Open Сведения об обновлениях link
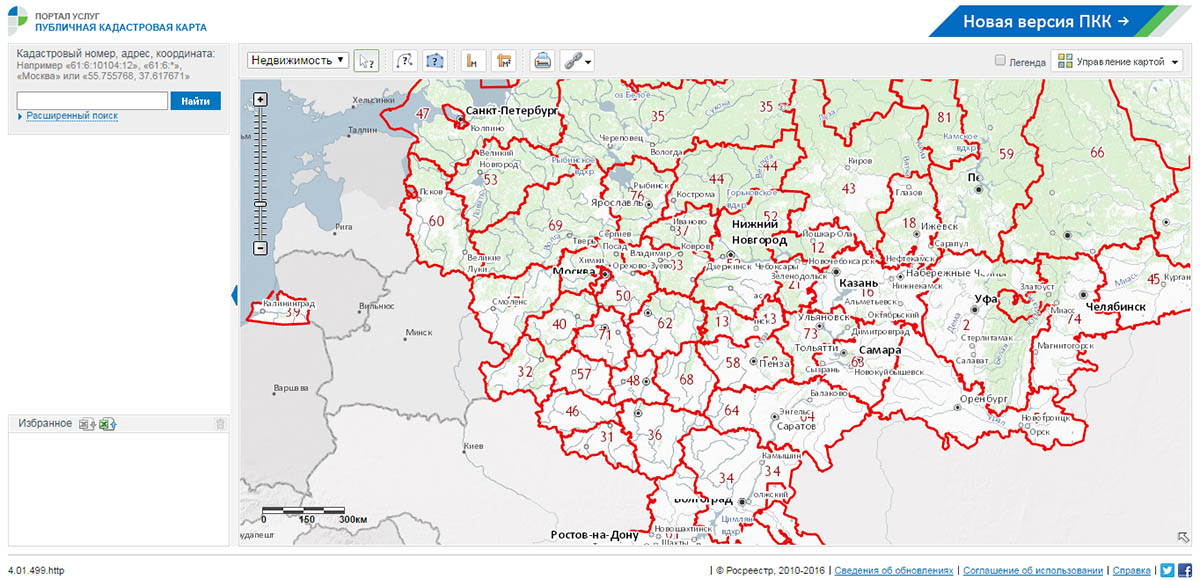The image size is (1200, 580). pos(894,570)
